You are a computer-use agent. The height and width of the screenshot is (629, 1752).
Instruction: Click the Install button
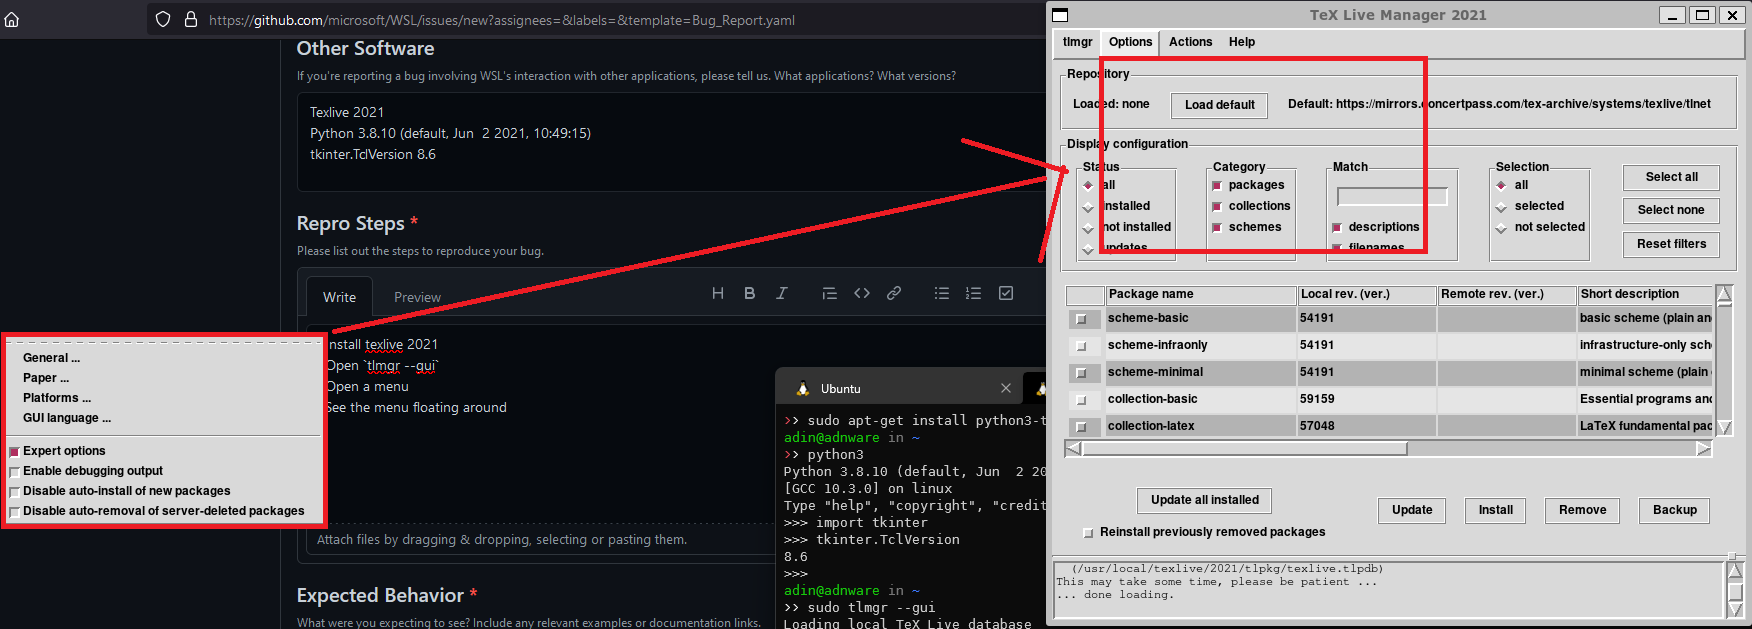tap(1496, 510)
